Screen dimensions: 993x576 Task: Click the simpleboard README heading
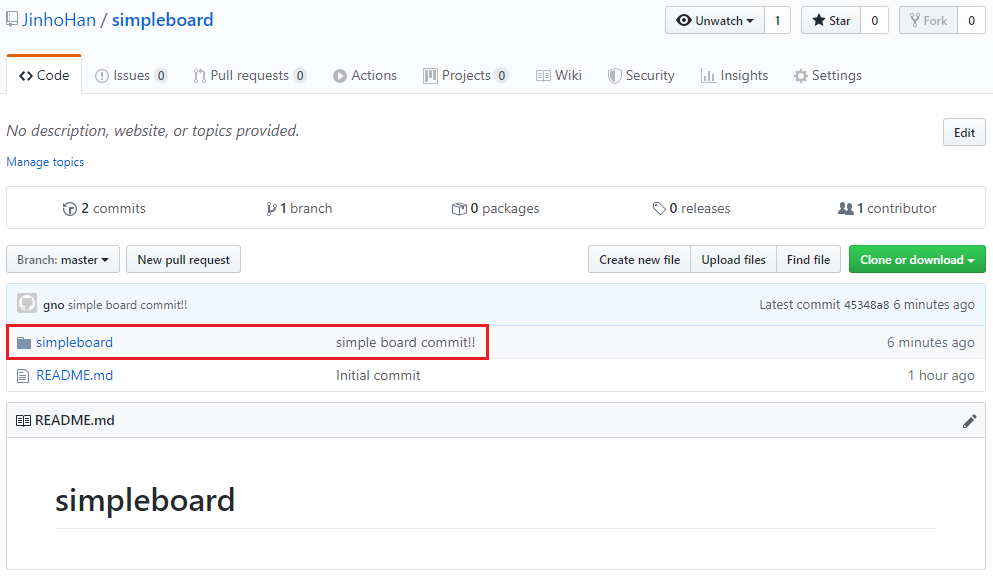coord(145,500)
